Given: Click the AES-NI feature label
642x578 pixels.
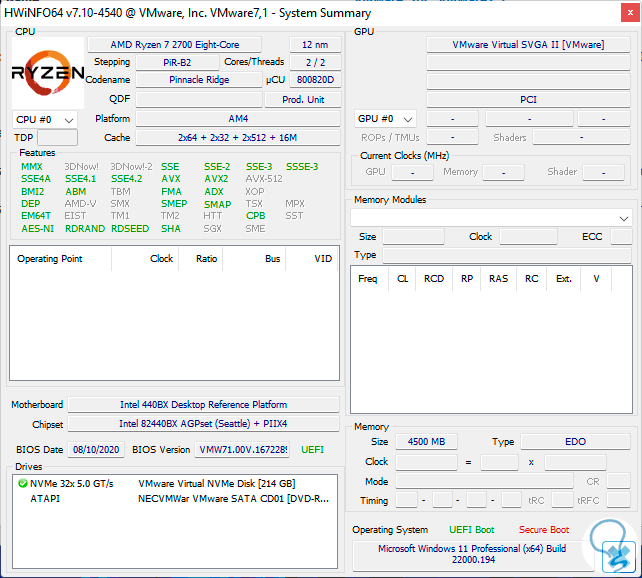Looking at the screenshot, I should [x=38, y=229].
